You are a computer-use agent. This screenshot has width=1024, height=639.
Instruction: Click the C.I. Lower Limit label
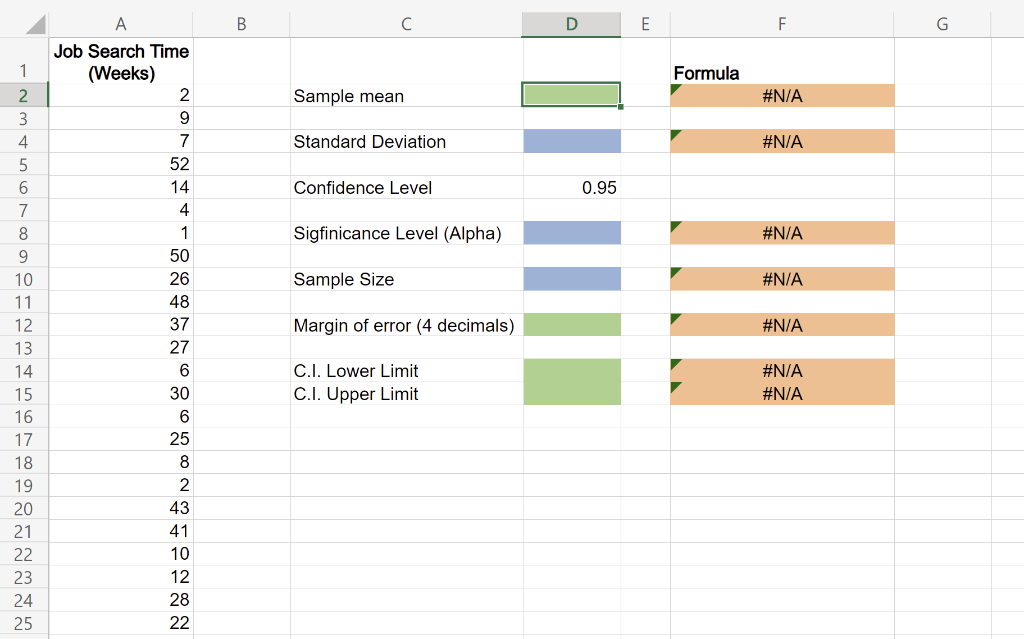pyautogui.click(x=356, y=371)
